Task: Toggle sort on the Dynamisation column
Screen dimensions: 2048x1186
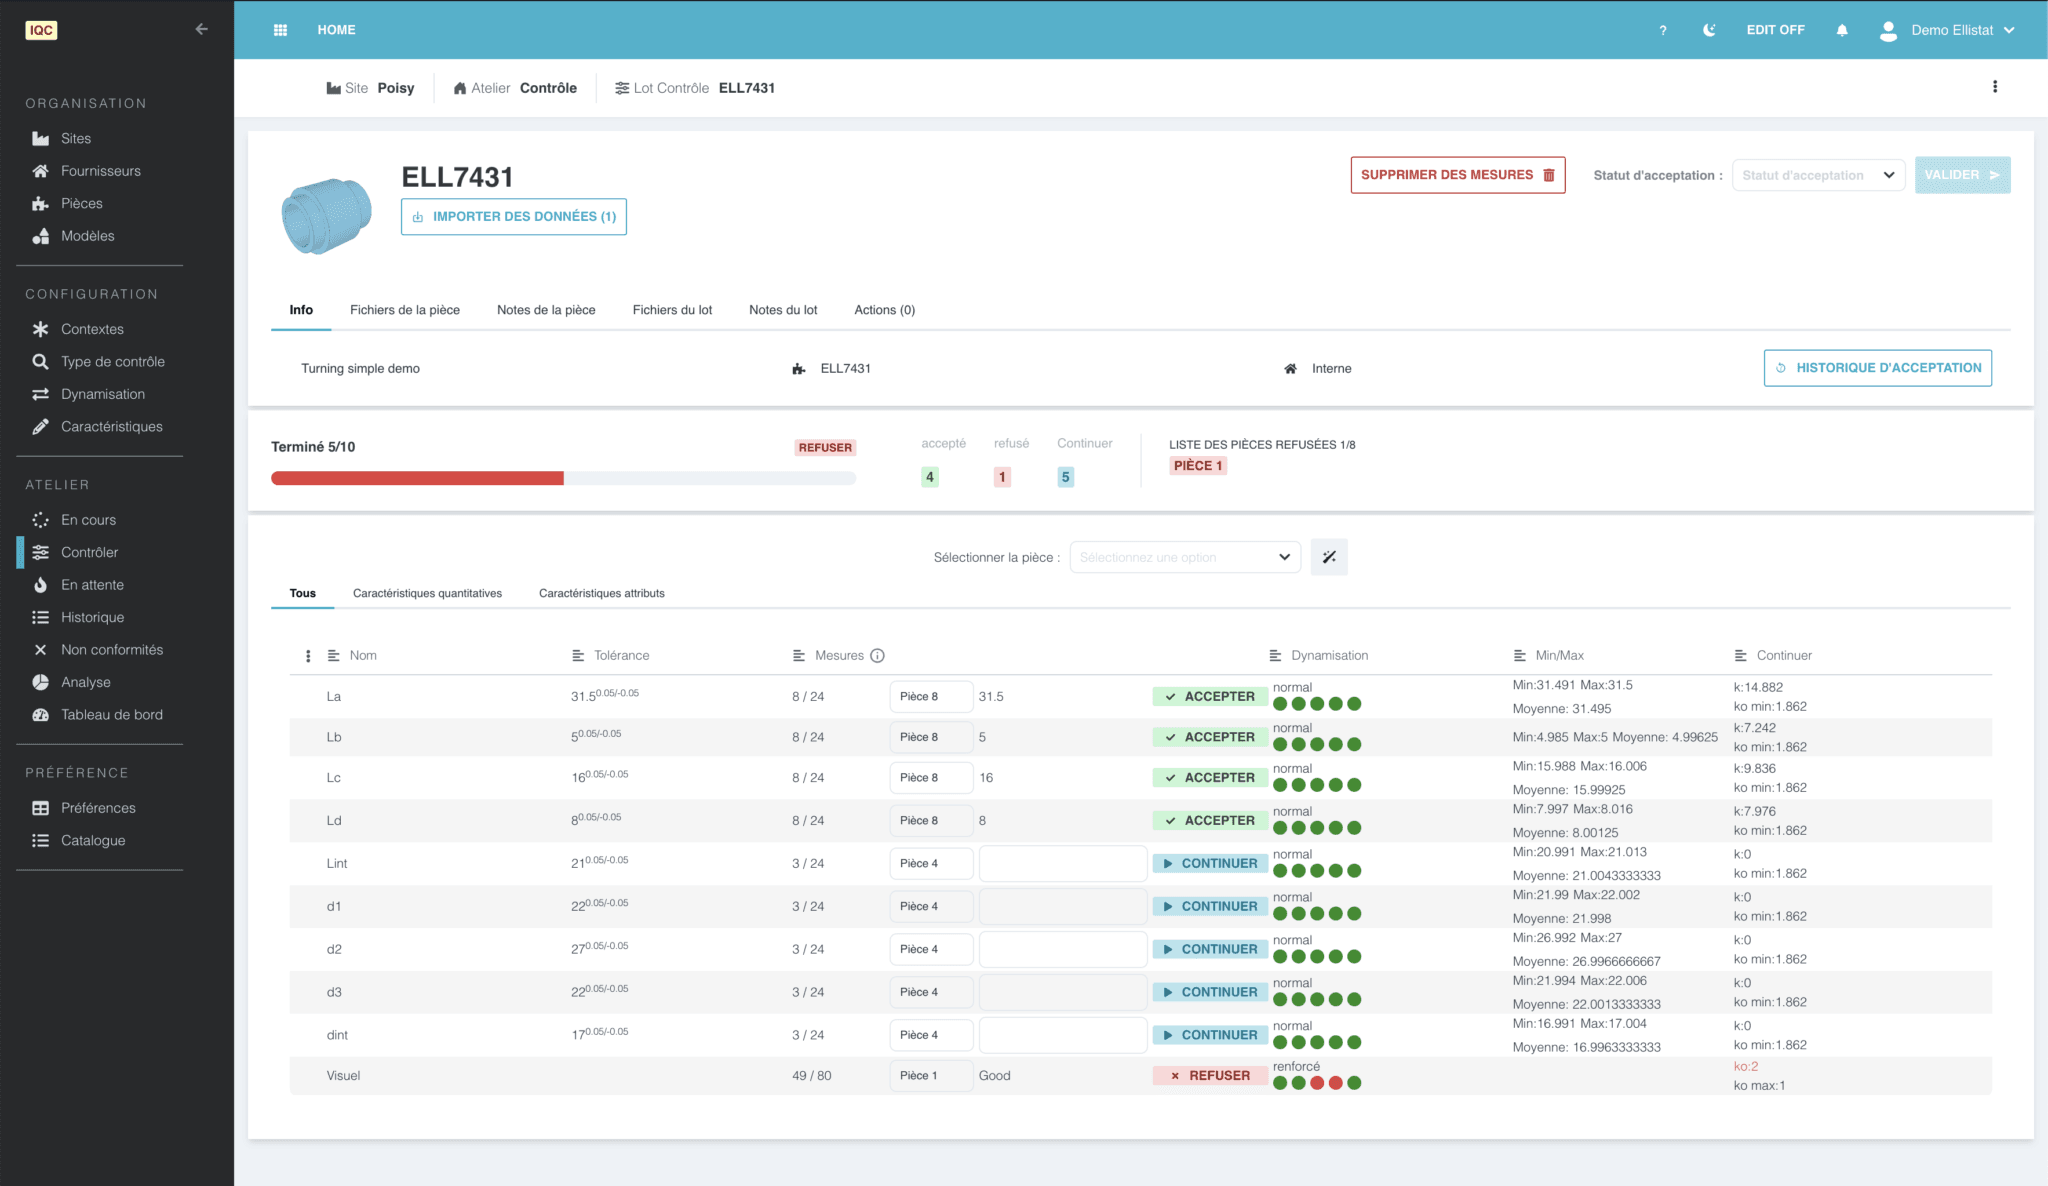Action: coord(1275,655)
